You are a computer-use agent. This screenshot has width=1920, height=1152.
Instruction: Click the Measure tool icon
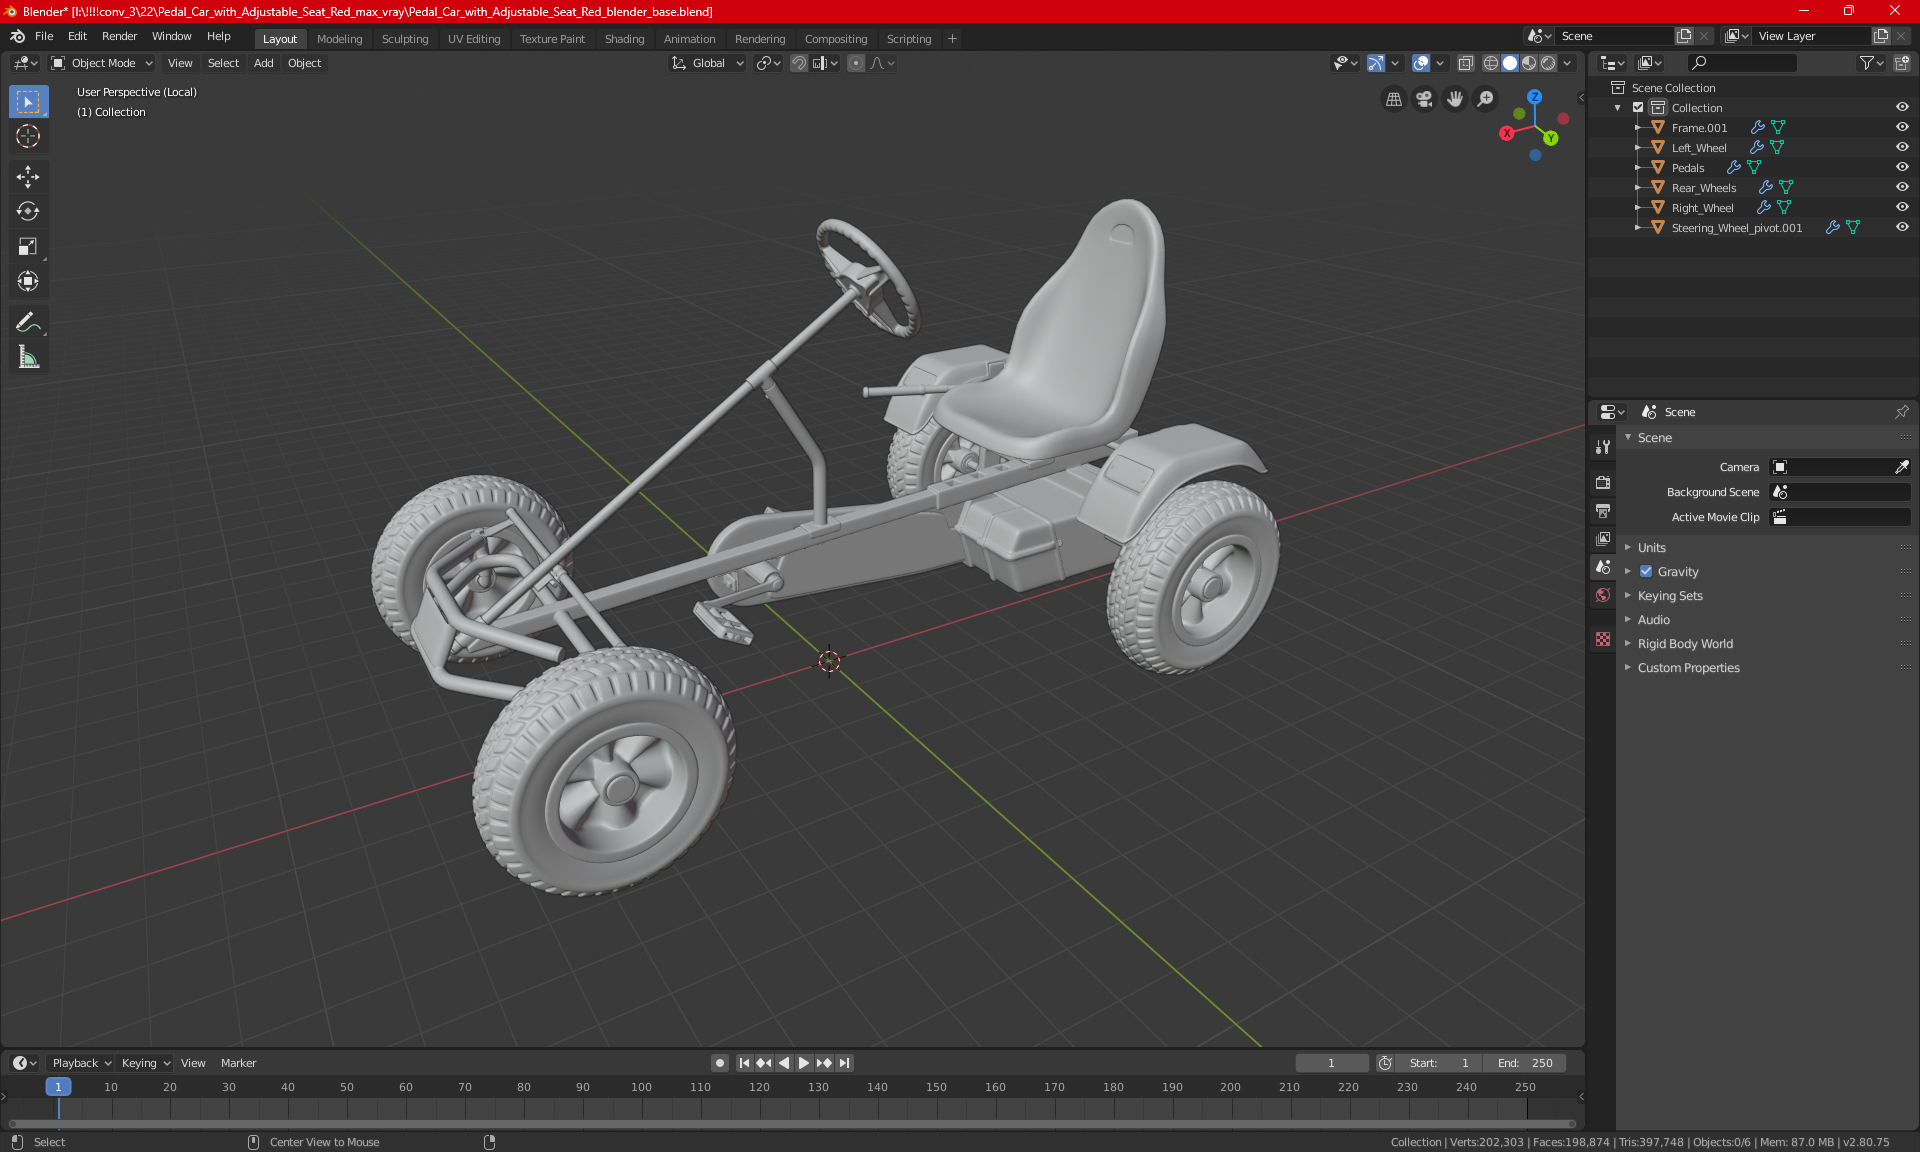[27, 357]
